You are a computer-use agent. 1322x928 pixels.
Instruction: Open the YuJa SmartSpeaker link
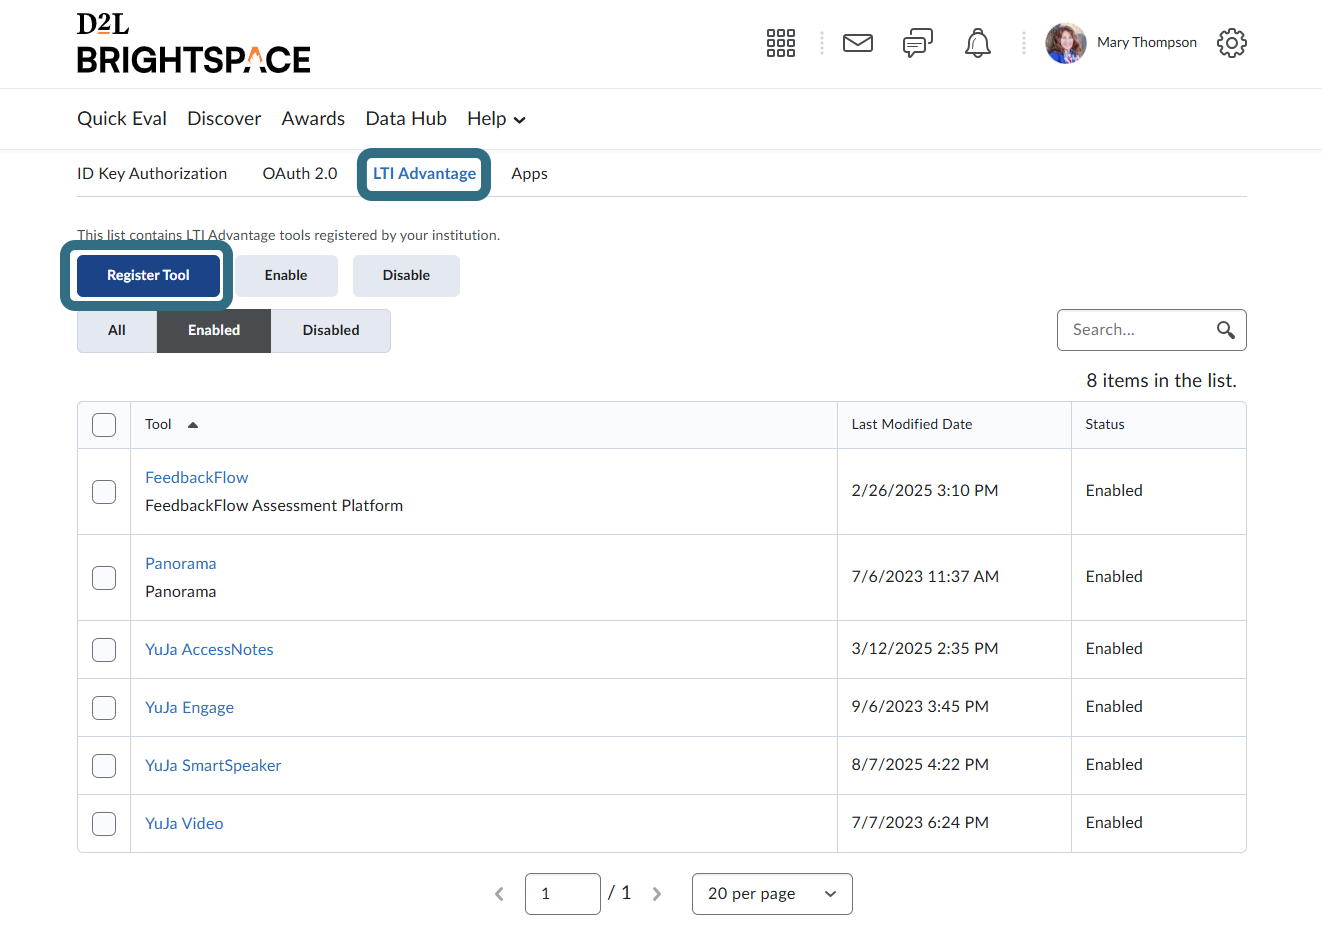pyautogui.click(x=213, y=766)
